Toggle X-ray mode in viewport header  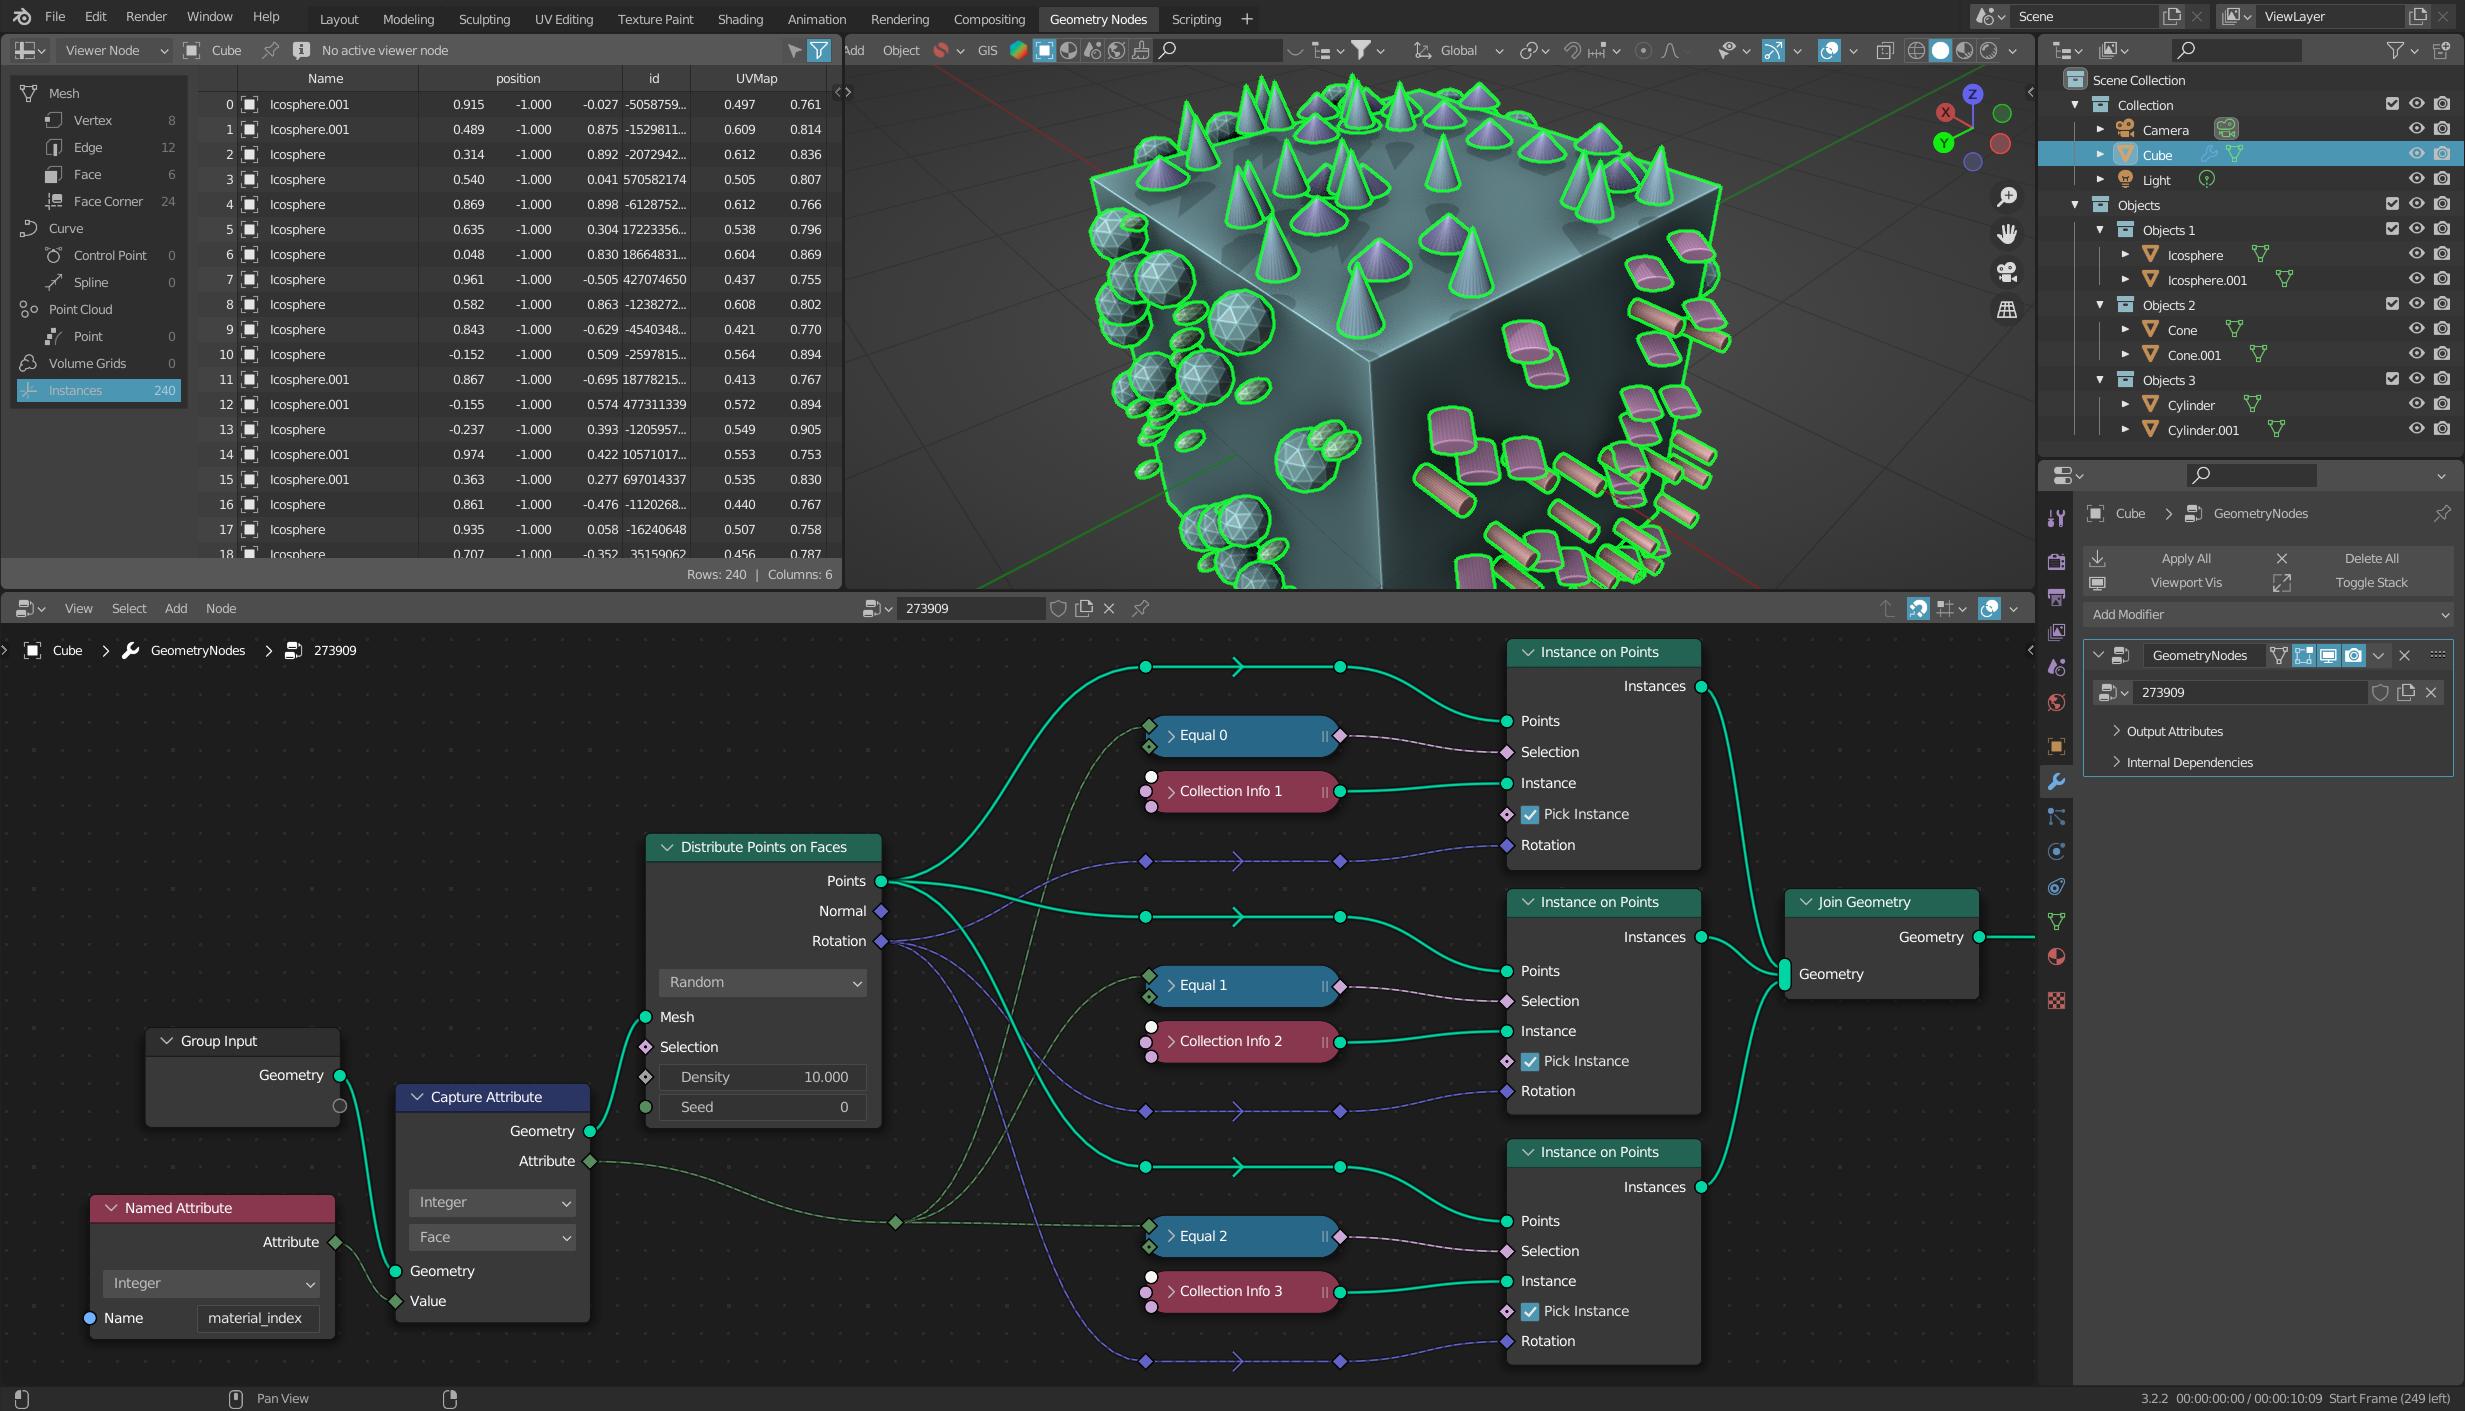click(1884, 50)
